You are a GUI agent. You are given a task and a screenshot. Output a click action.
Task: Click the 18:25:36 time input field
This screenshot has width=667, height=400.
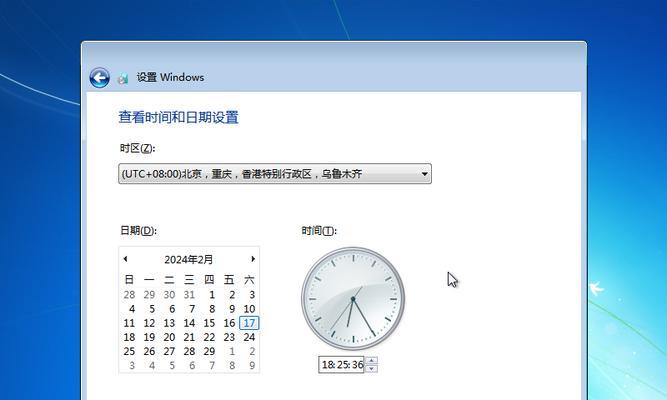[x=342, y=365]
